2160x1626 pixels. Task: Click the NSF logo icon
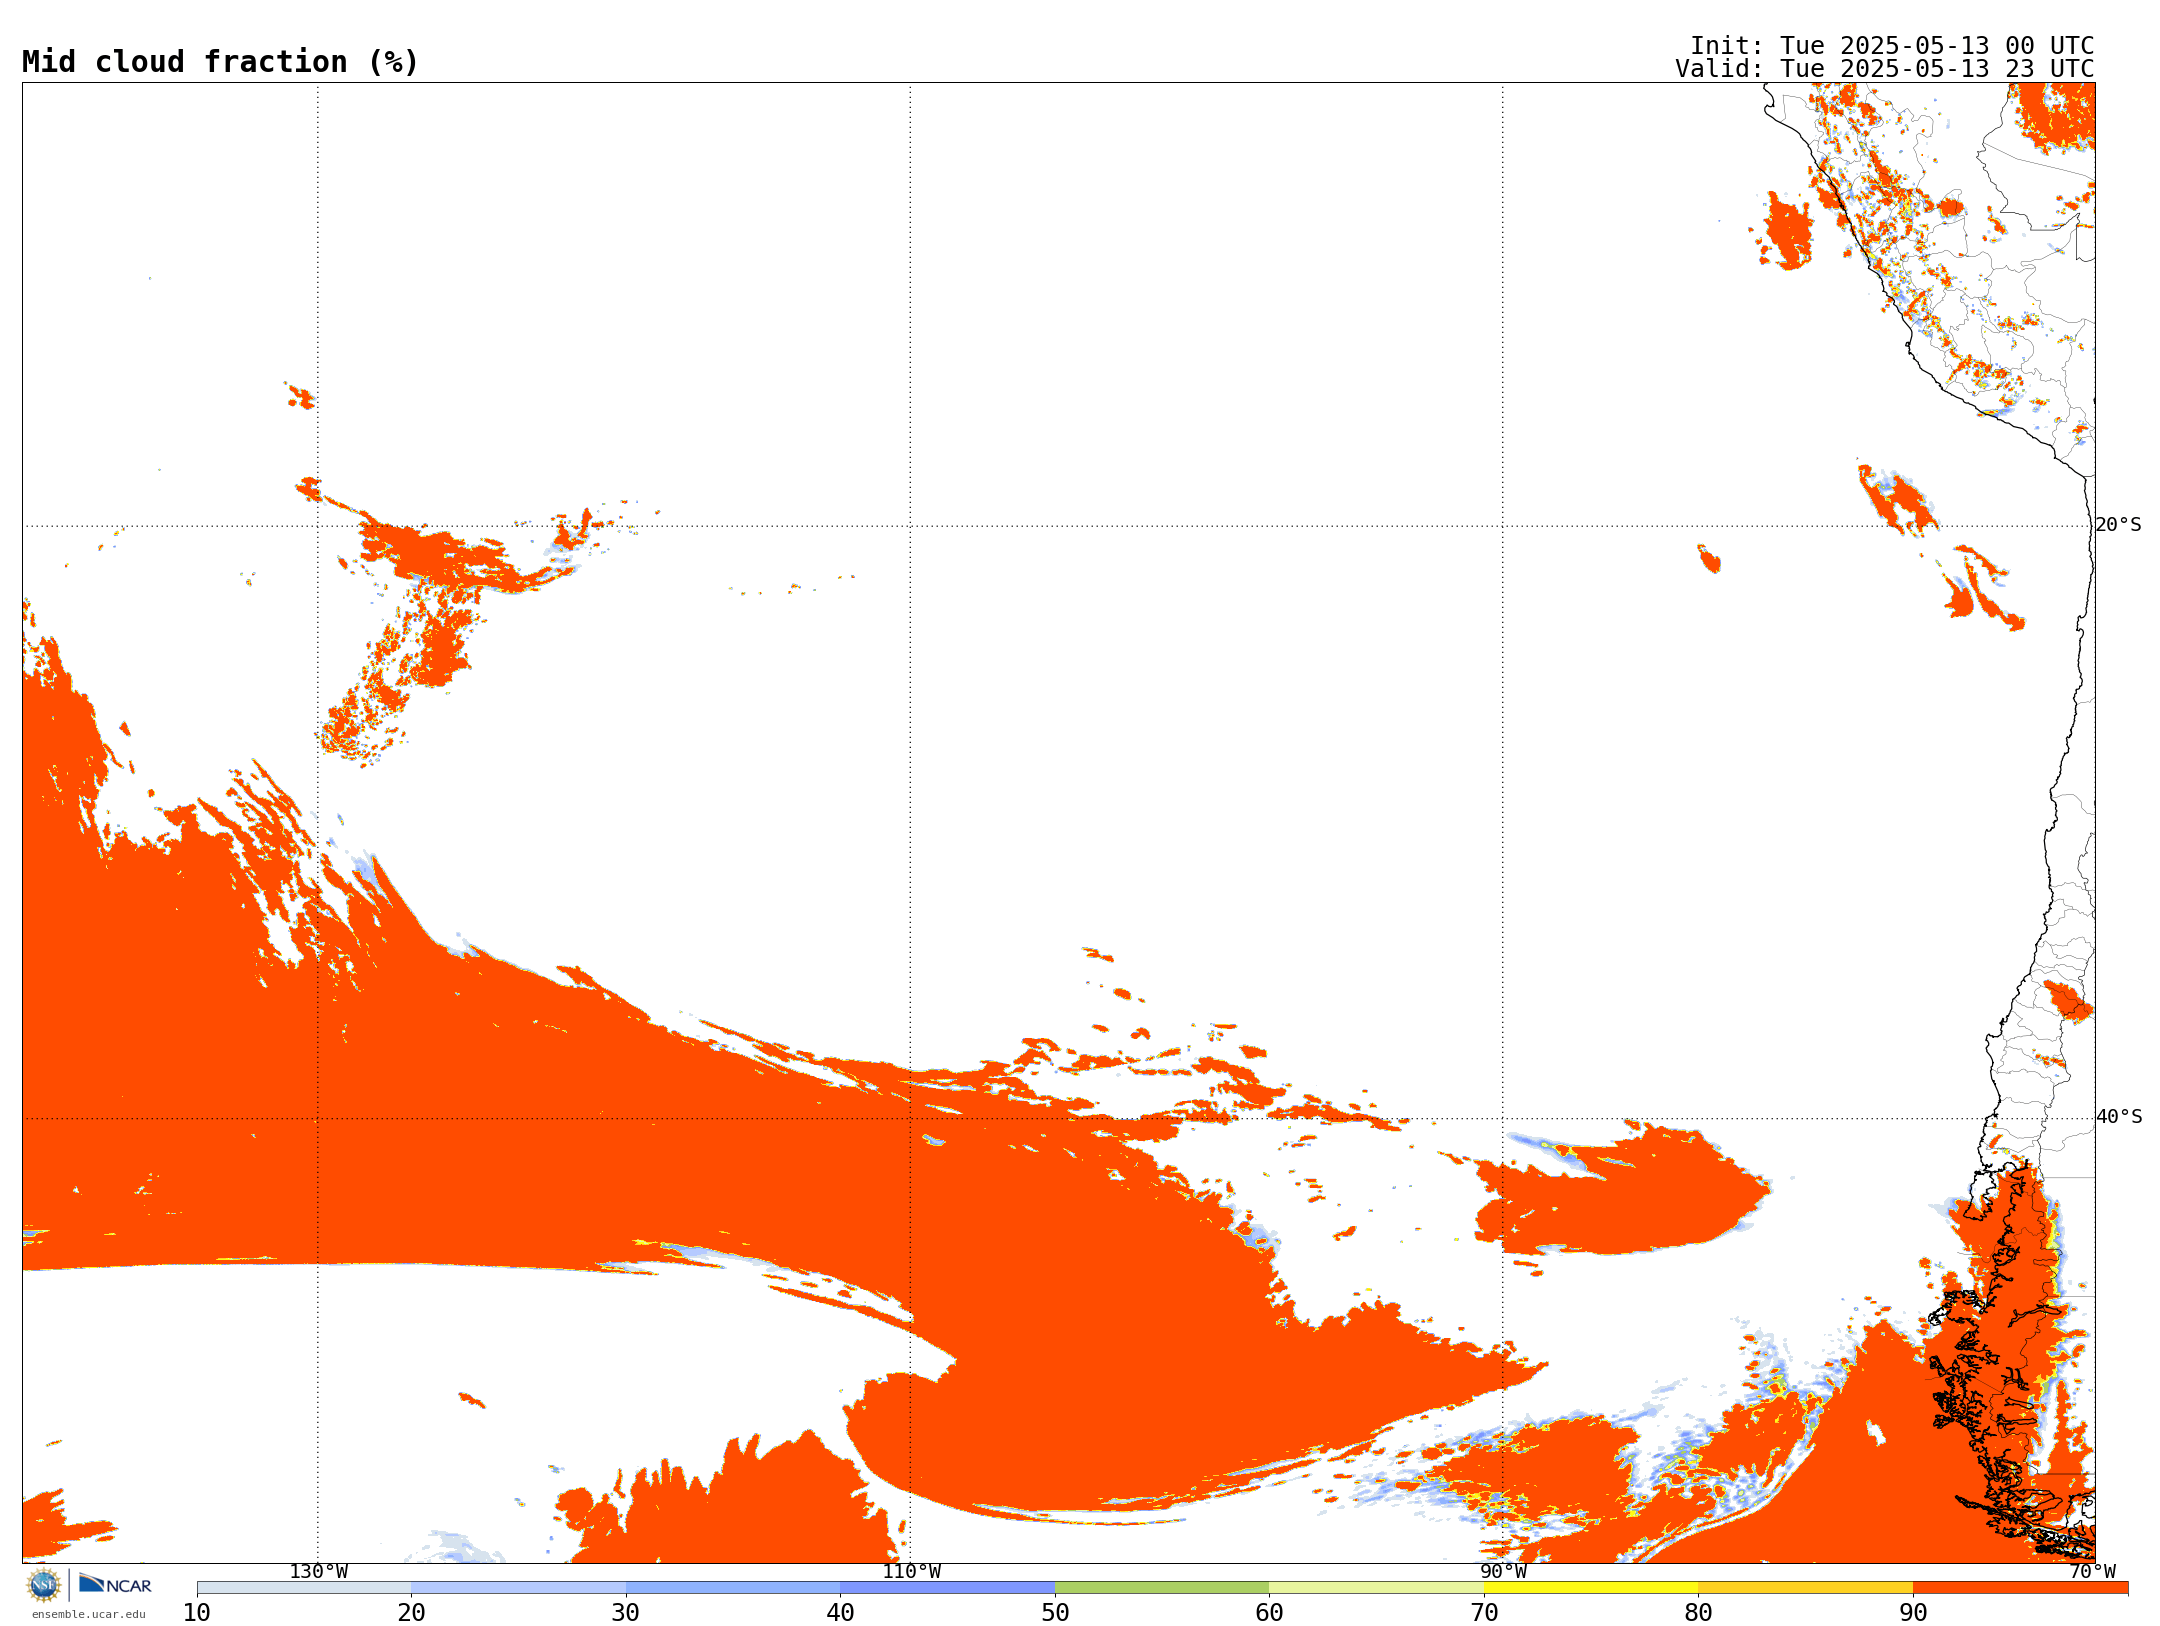click(x=44, y=1585)
